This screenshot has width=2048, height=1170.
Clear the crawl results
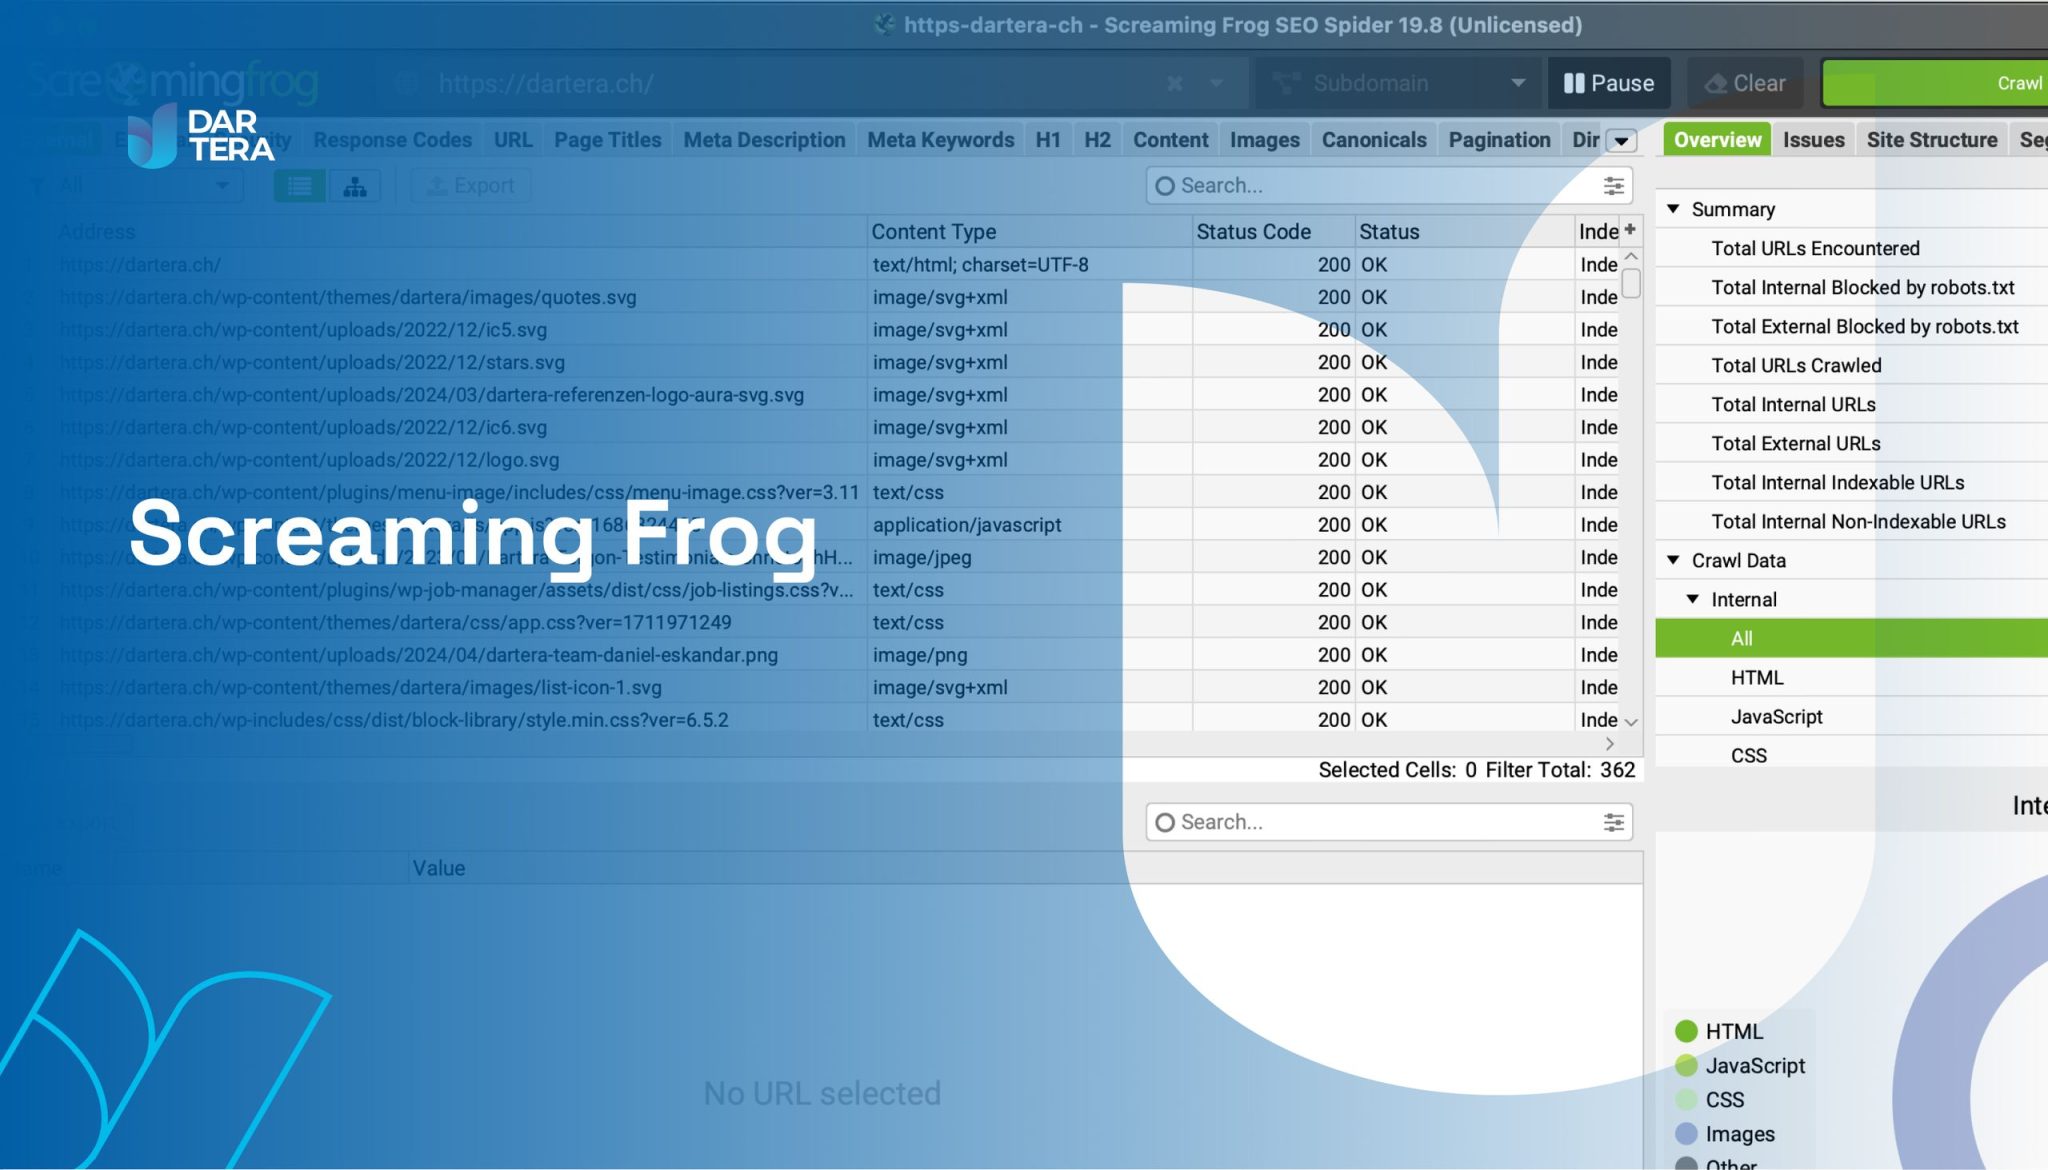coord(1744,83)
